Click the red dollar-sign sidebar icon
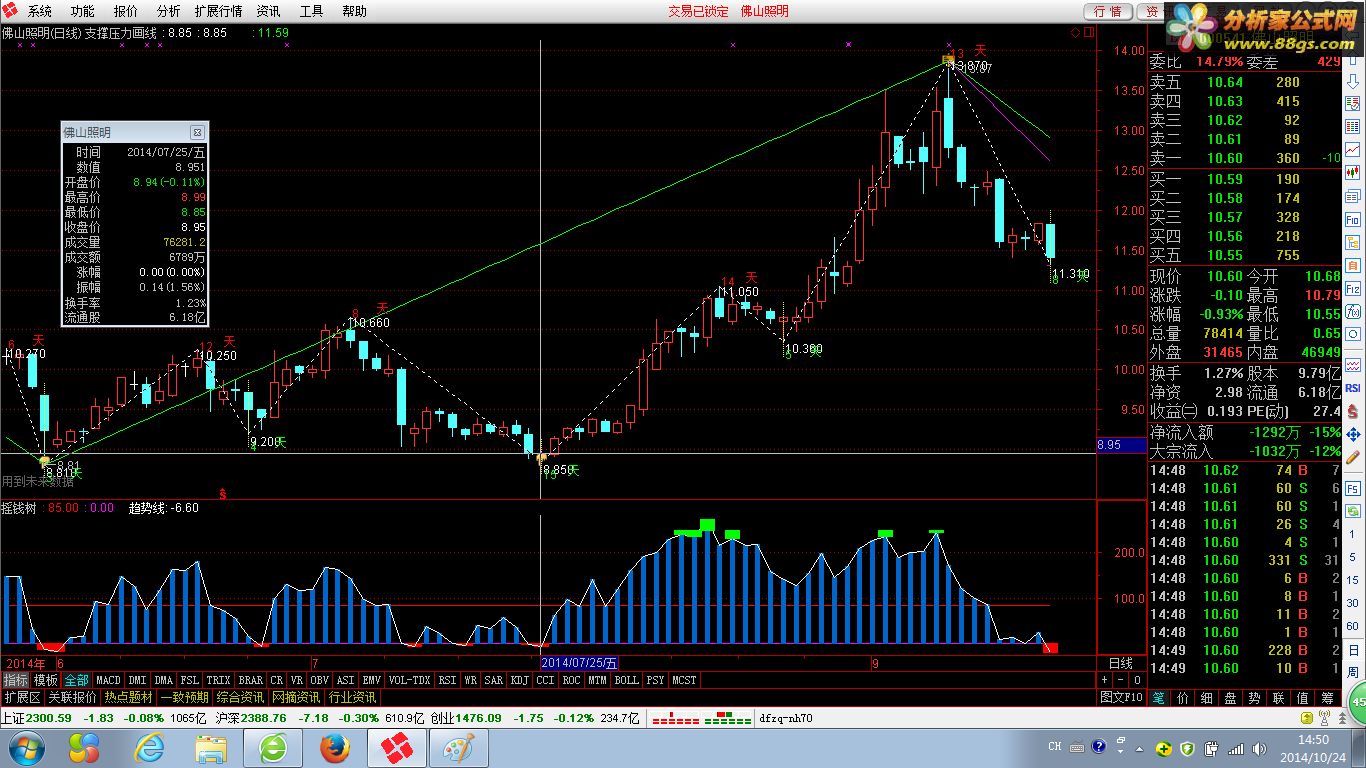The height and width of the screenshot is (768, 1366). coord(1352,410)
